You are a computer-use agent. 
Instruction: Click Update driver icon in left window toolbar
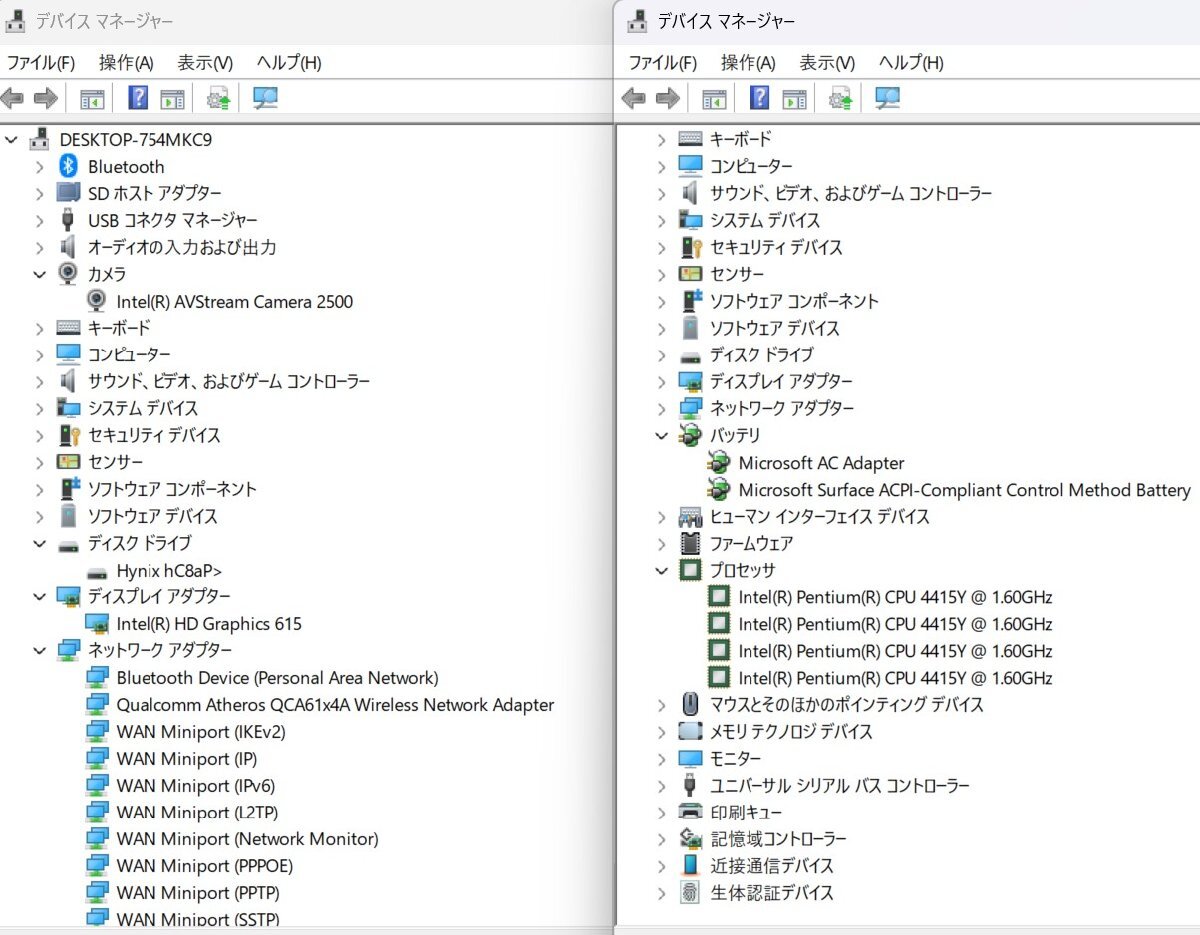218,98
